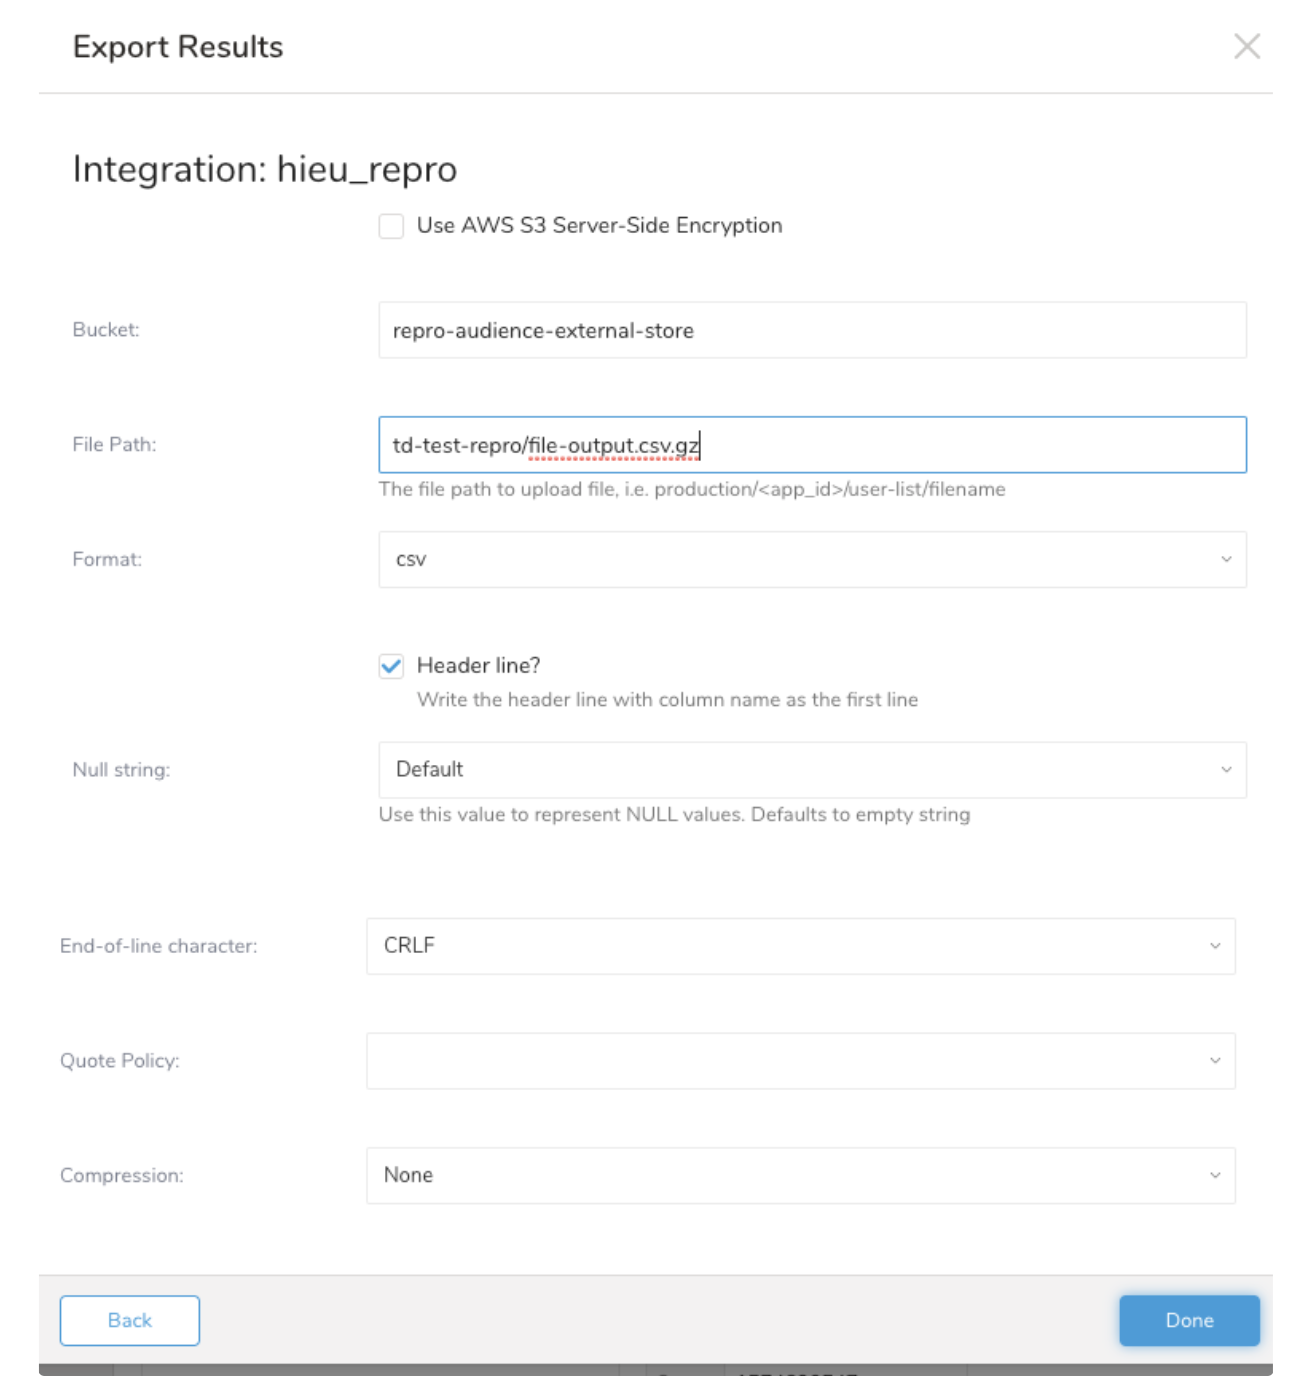Focus the Bucket input field
This screenshot has height=1396, width=1312.
coord(812,331)
